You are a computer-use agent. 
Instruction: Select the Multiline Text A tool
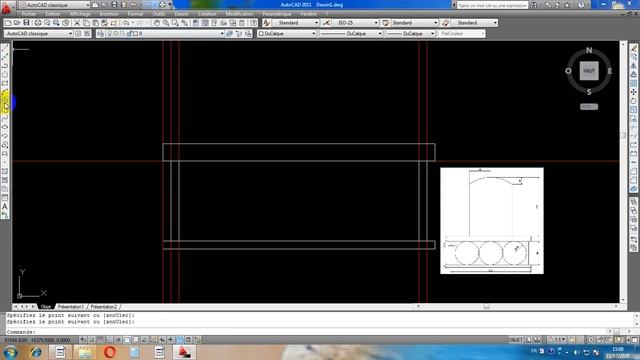click(5, 207)
